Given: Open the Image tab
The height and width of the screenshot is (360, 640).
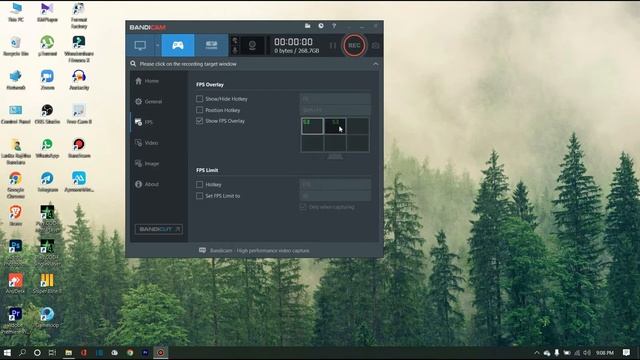Looking at the screenshot, I should pos(147,163).
